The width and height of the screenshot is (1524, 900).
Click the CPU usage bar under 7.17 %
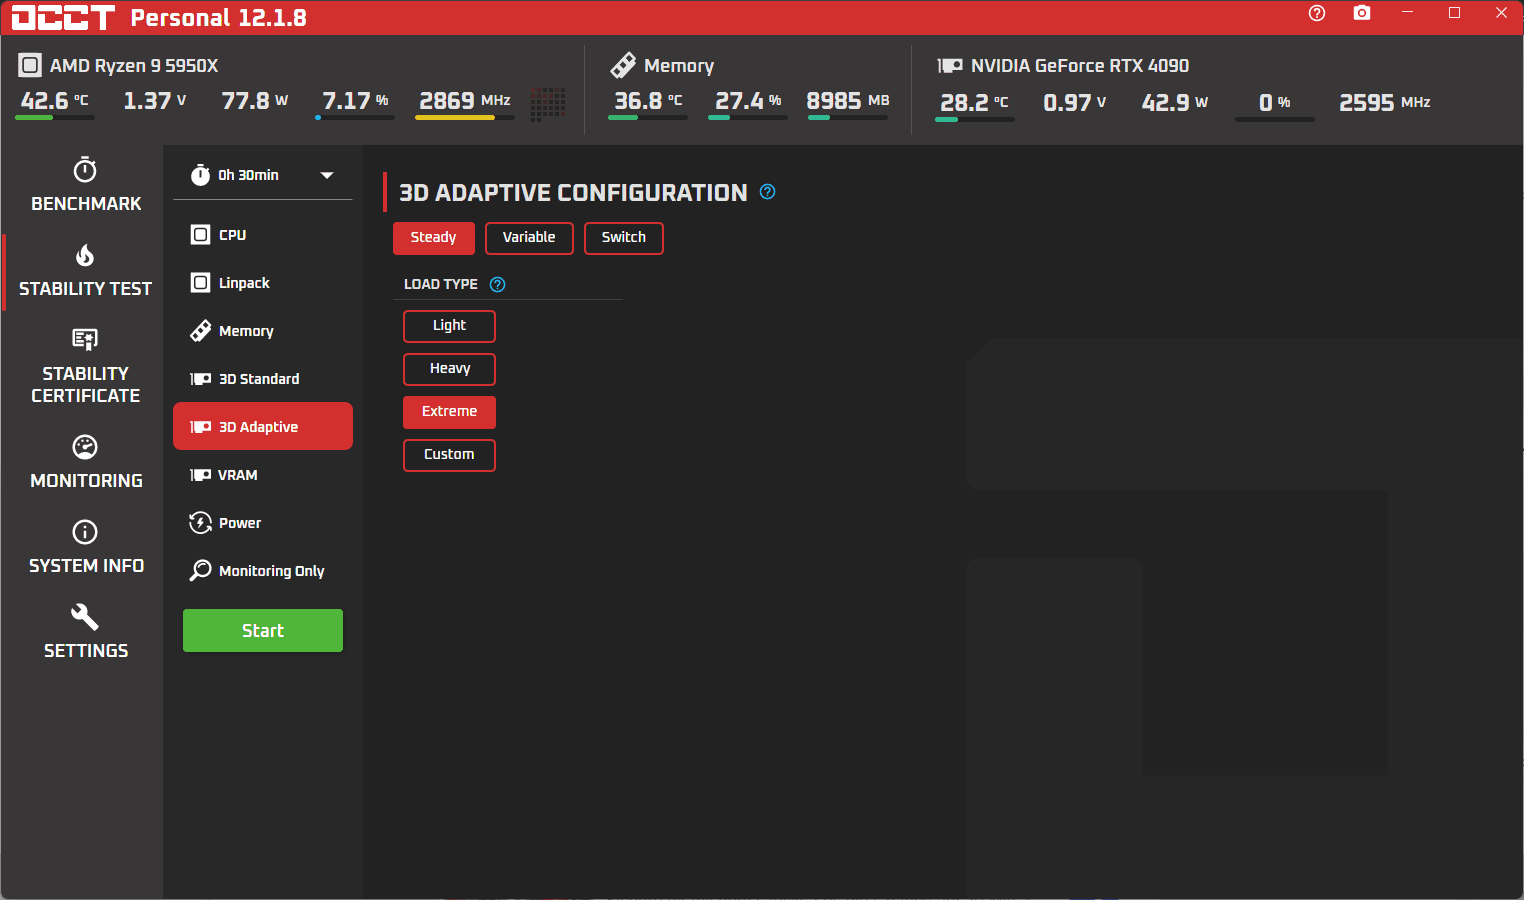pyautogui.click(x=355, y=118)
